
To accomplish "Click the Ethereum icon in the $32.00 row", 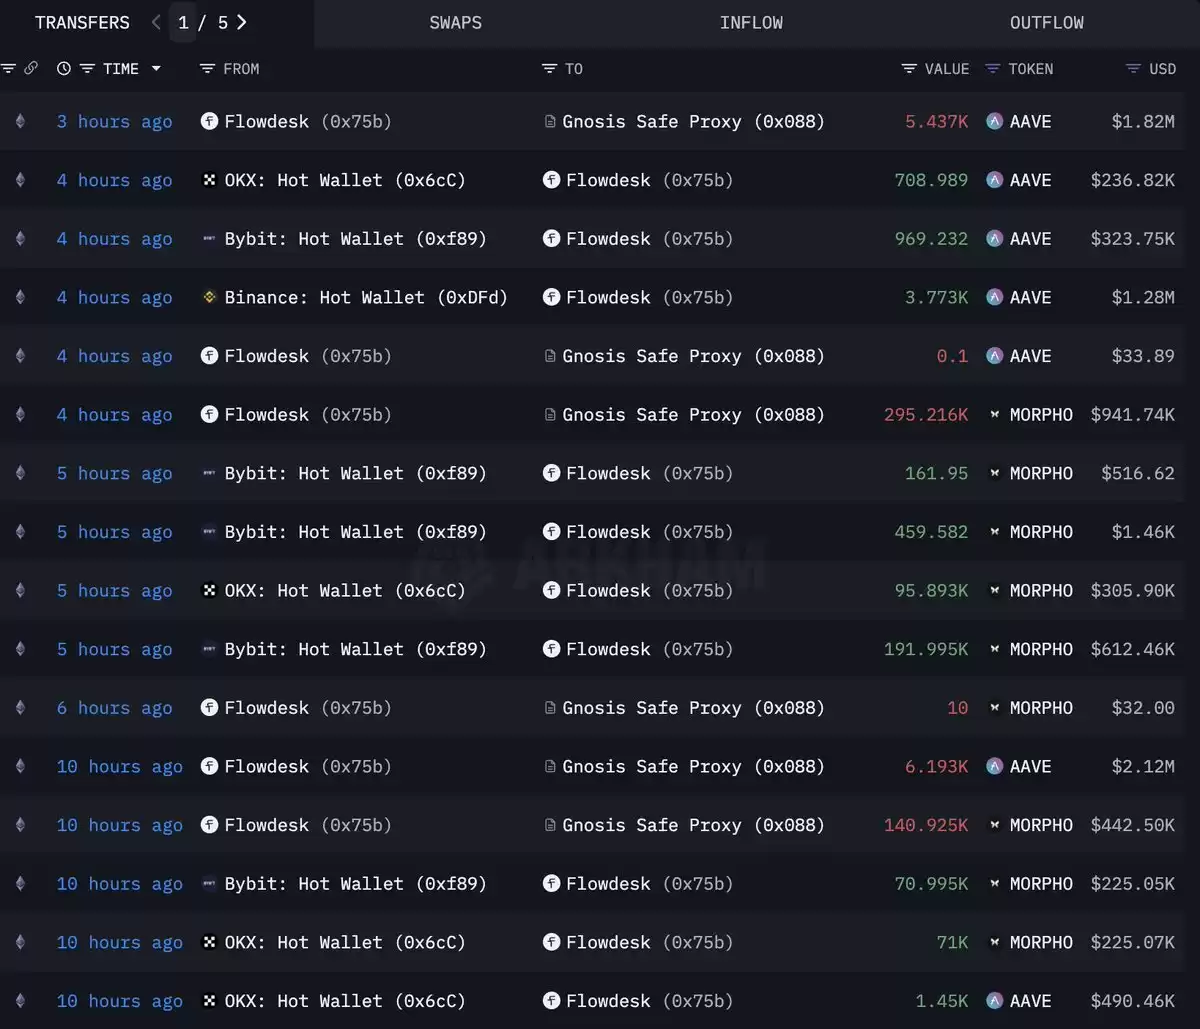I will click(20, 707).
